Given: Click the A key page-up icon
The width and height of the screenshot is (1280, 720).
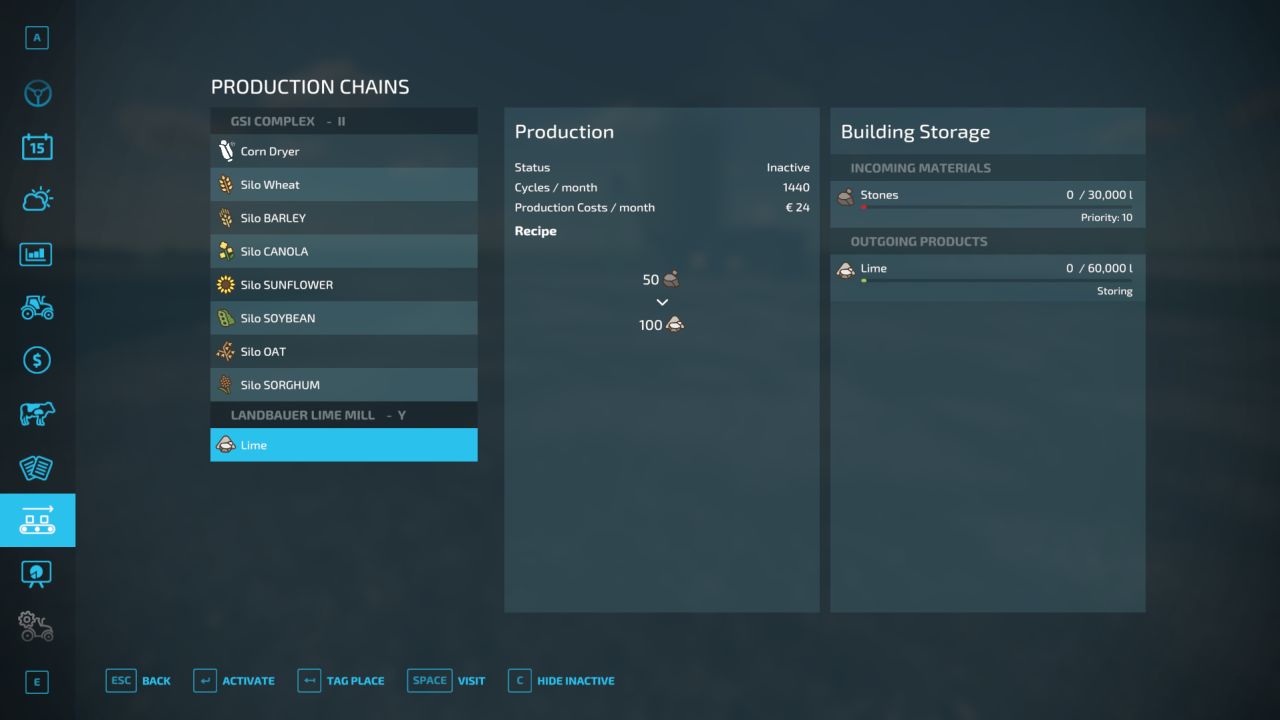Looking at the screenshot, I should 37,38.
